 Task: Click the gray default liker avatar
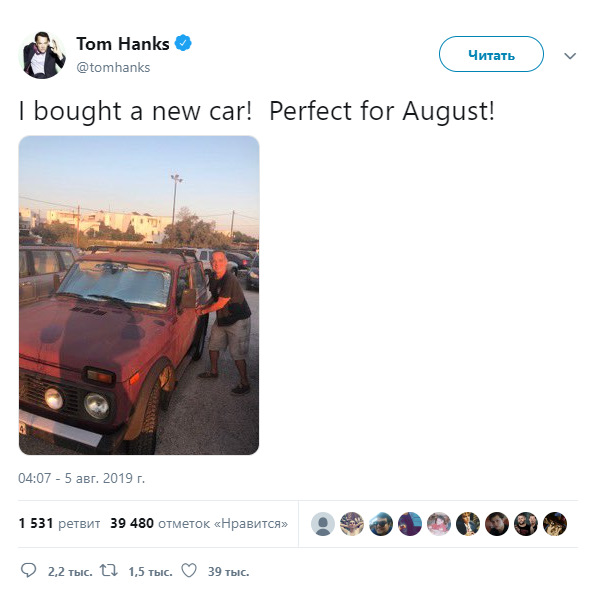coord(323,524)
